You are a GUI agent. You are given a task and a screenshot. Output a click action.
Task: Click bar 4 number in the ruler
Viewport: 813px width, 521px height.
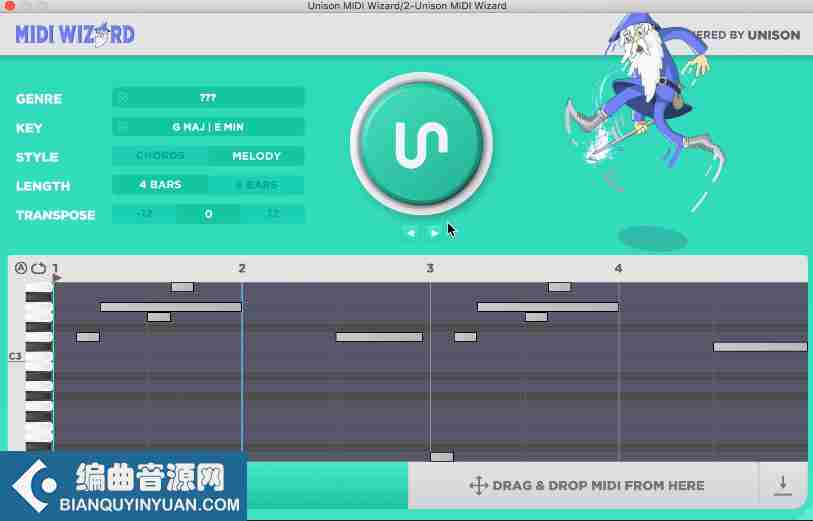tap(618, 268)
